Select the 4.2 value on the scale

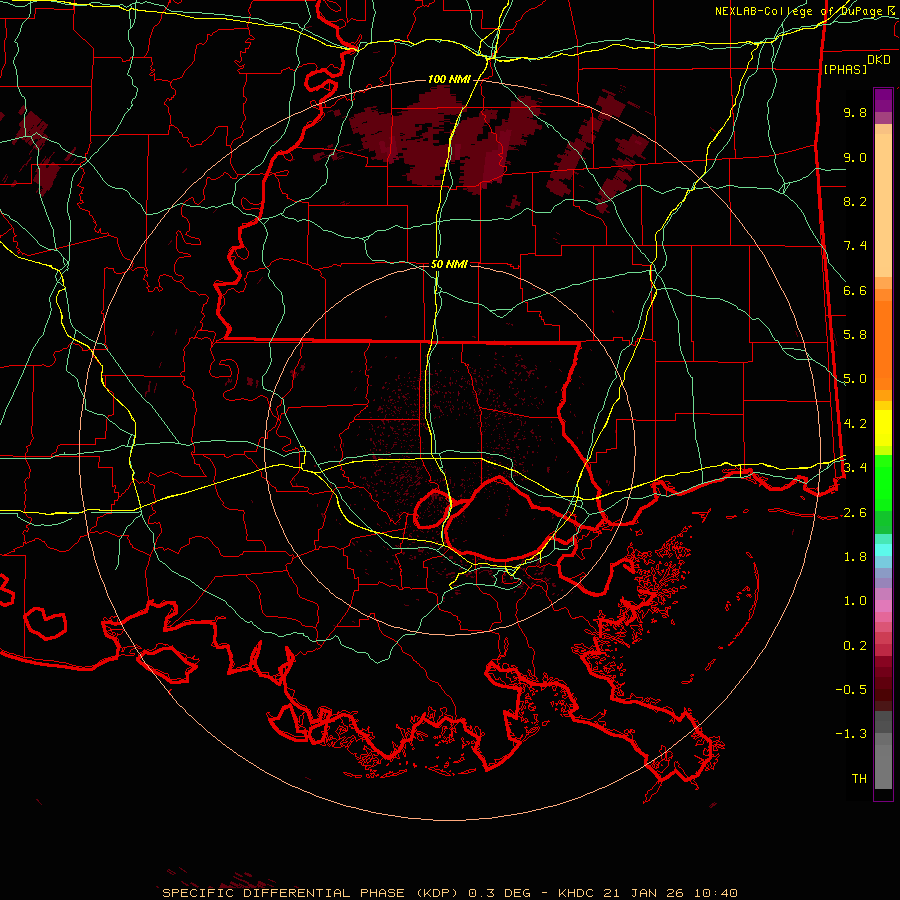[855, 424]
